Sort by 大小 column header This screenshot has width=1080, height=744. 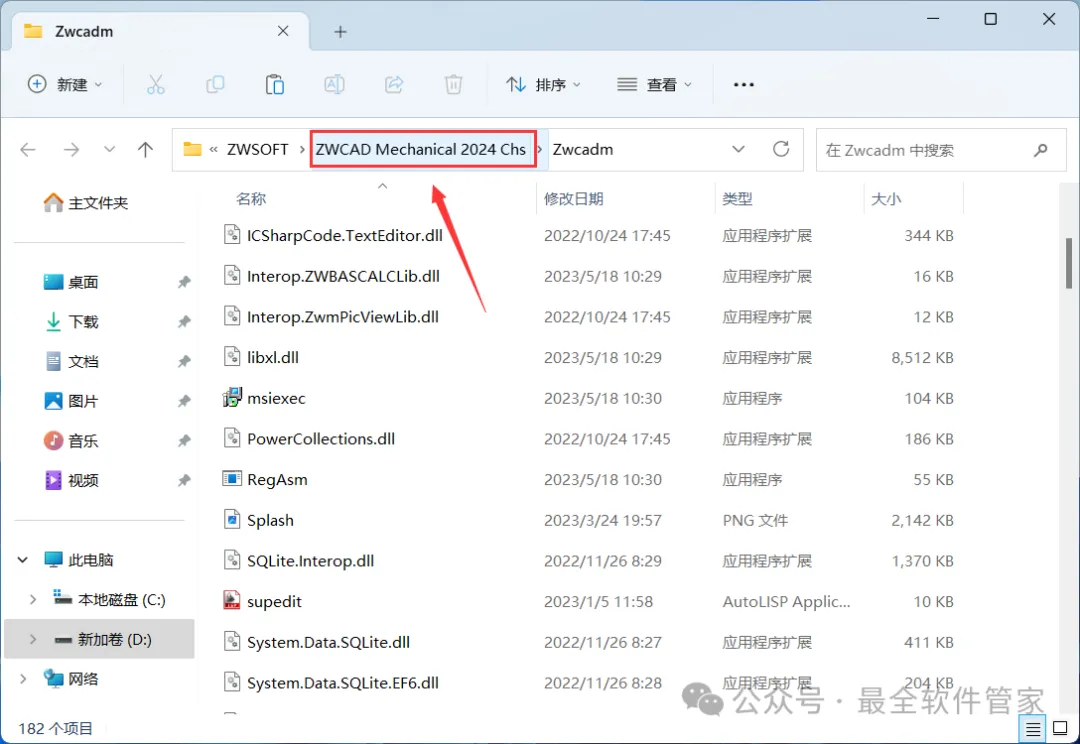coord(886,199)
